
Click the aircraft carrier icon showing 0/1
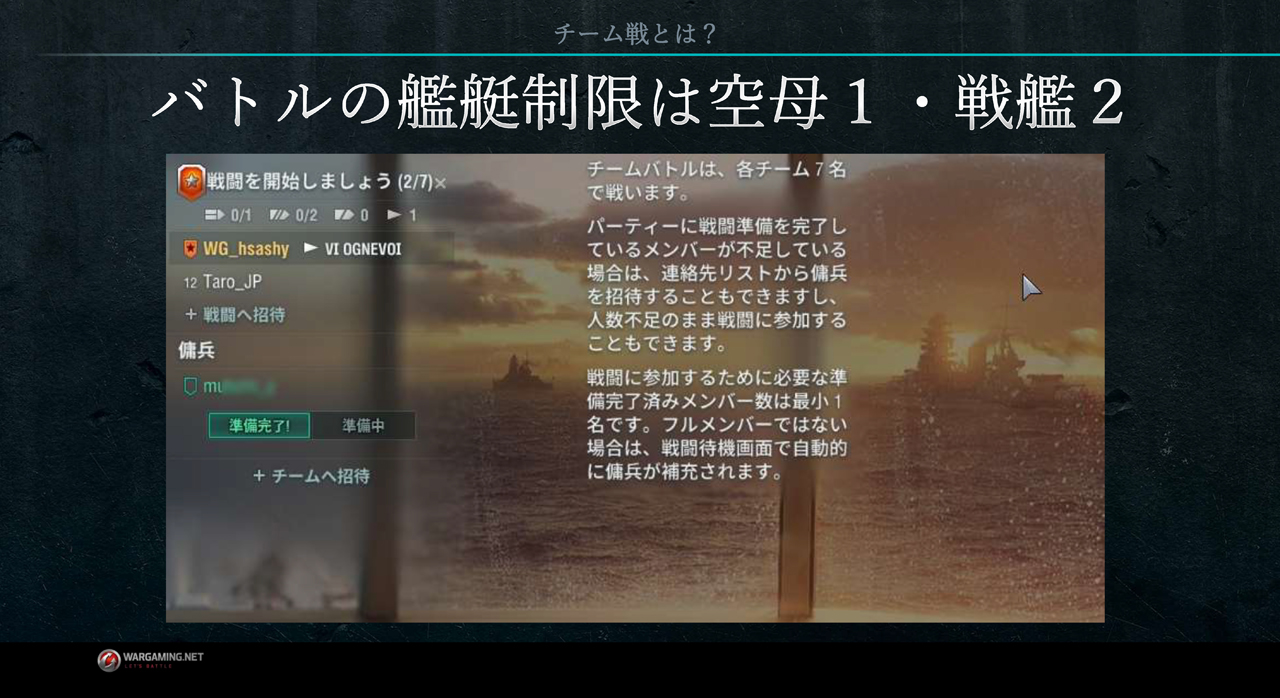(213, 215)
